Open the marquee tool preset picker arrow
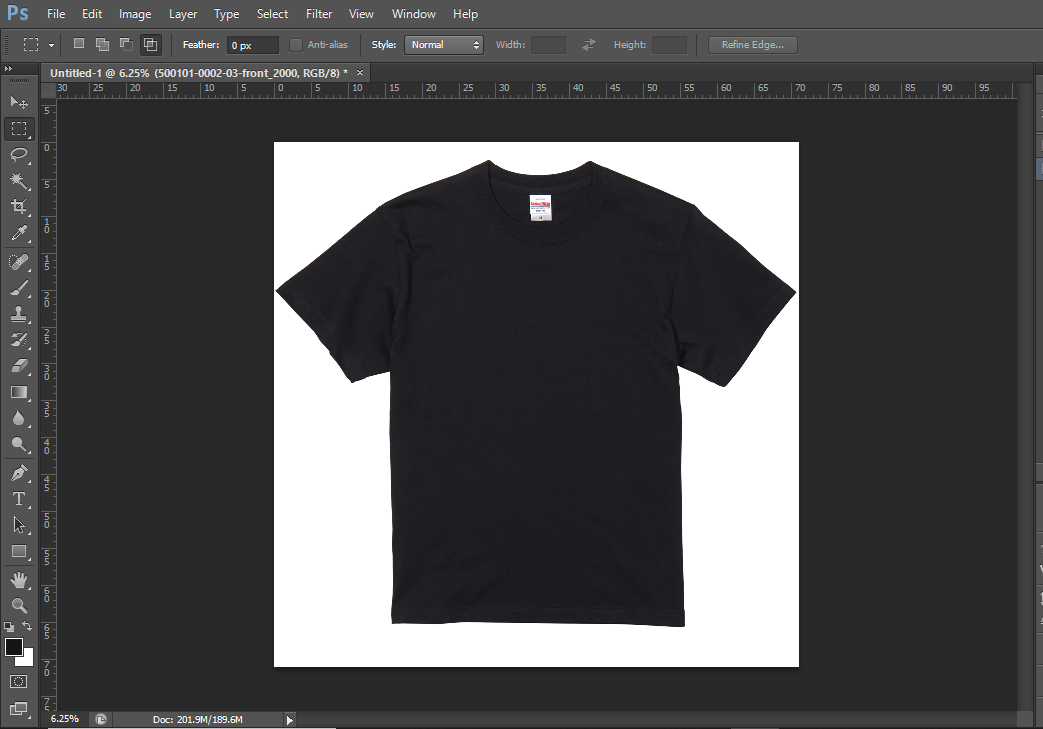This screenshot has width=1043, height=729. 51,45
